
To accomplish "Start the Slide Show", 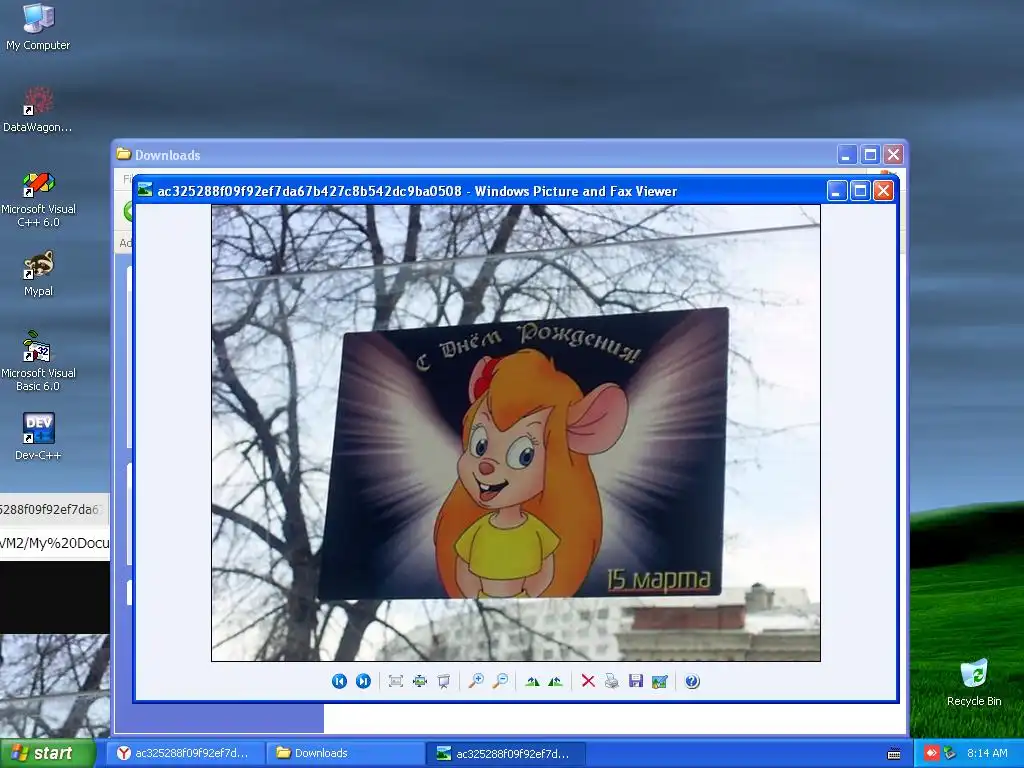I will 443,681.
